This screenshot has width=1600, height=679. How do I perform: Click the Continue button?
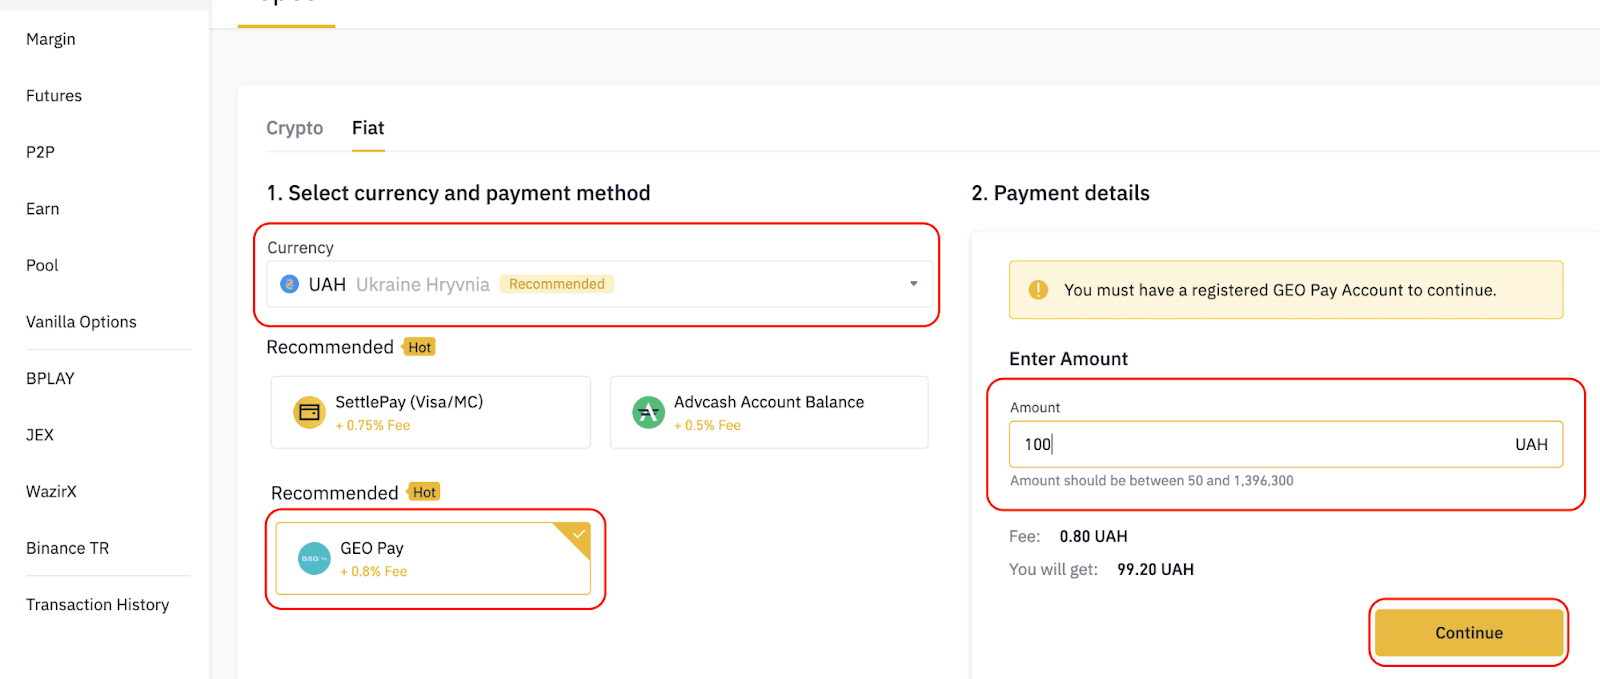(x=1469, y=633)
